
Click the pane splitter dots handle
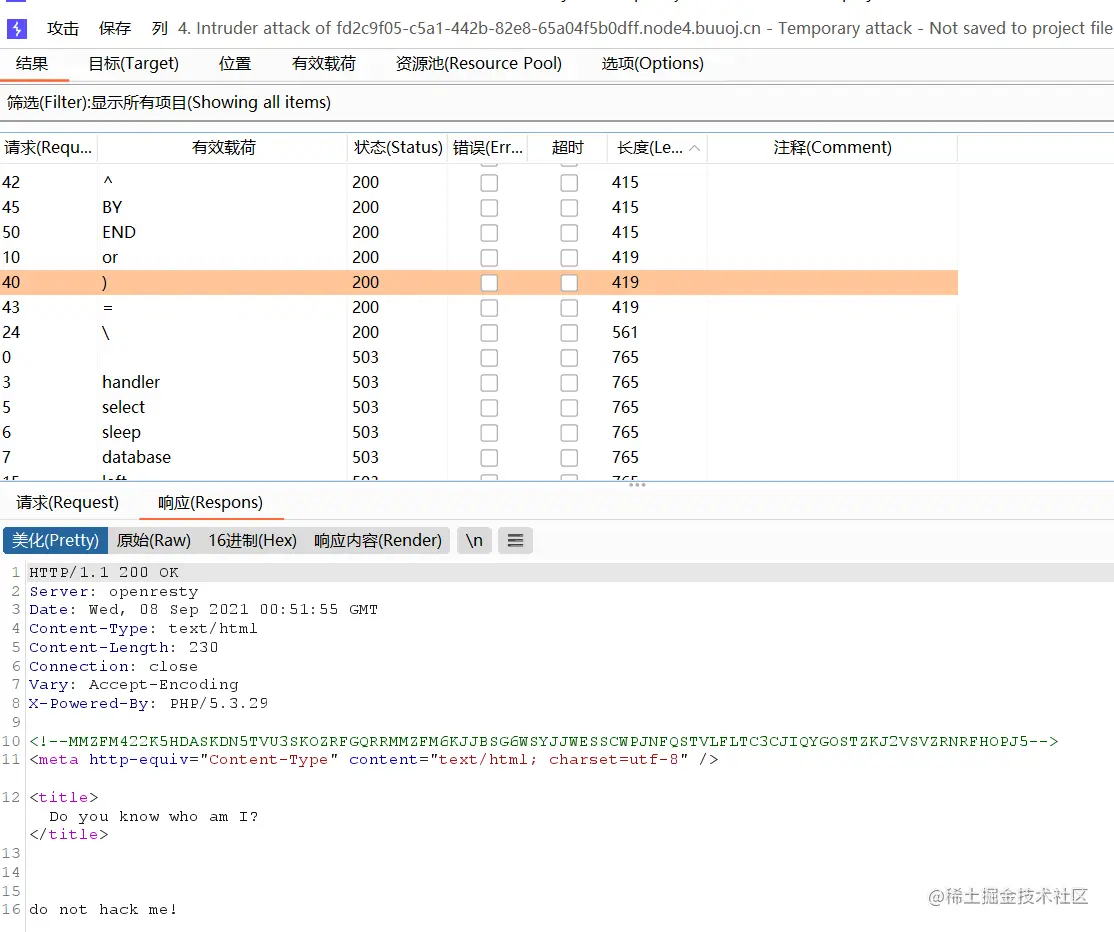[637, 484]
